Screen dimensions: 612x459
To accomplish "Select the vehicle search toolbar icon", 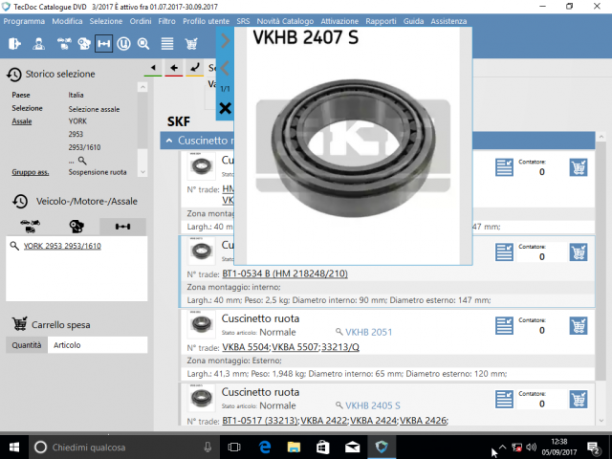I will point(64,43).
